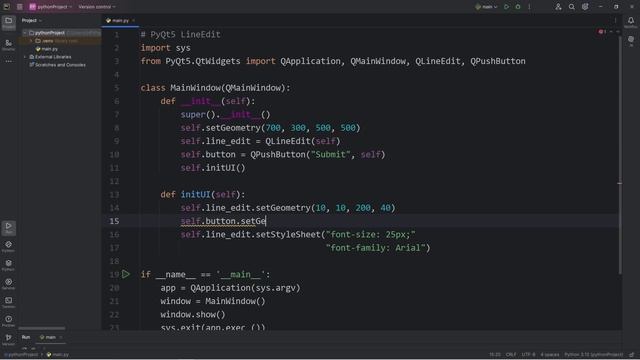Screen dimensions: 640x360
Task: Close the main tab in Run panel
Action: pos(61,338)
